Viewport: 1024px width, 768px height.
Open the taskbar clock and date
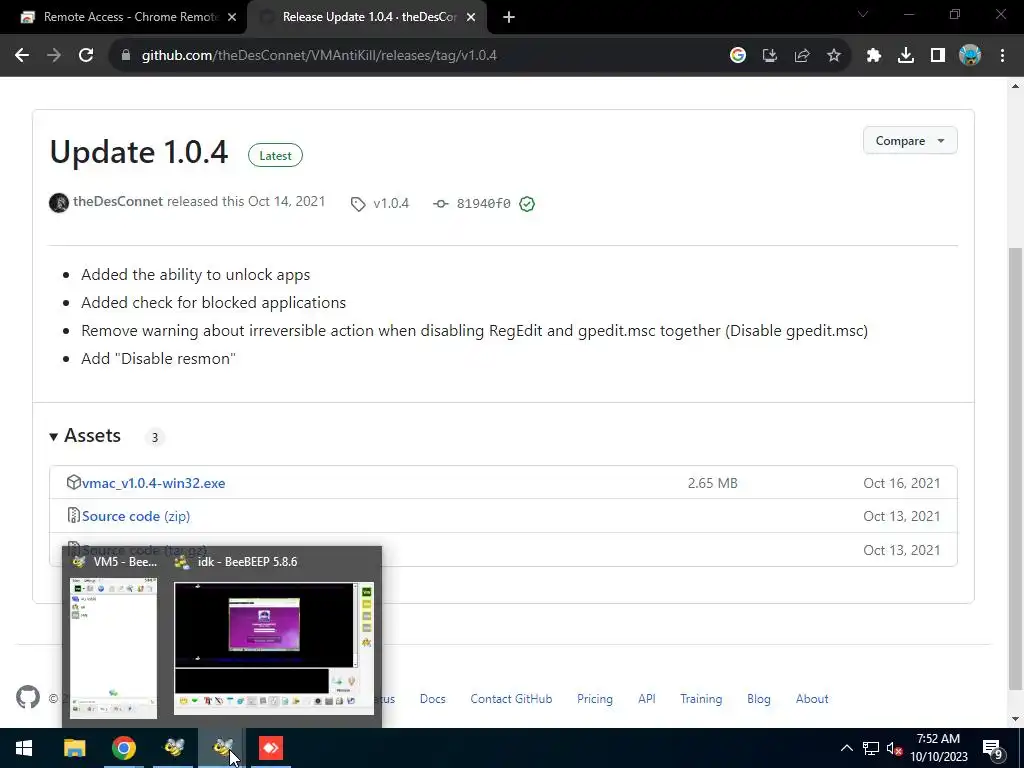click(x=938, y=748)
